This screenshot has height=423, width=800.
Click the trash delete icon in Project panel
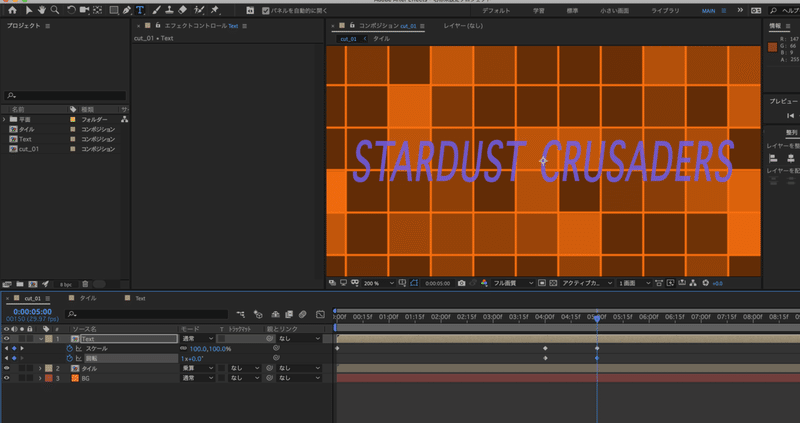click(x=85, y=284)
